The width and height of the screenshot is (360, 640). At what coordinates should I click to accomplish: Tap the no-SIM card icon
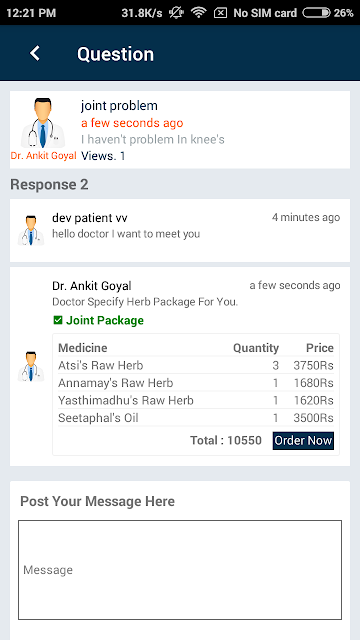tap(220, 13)
